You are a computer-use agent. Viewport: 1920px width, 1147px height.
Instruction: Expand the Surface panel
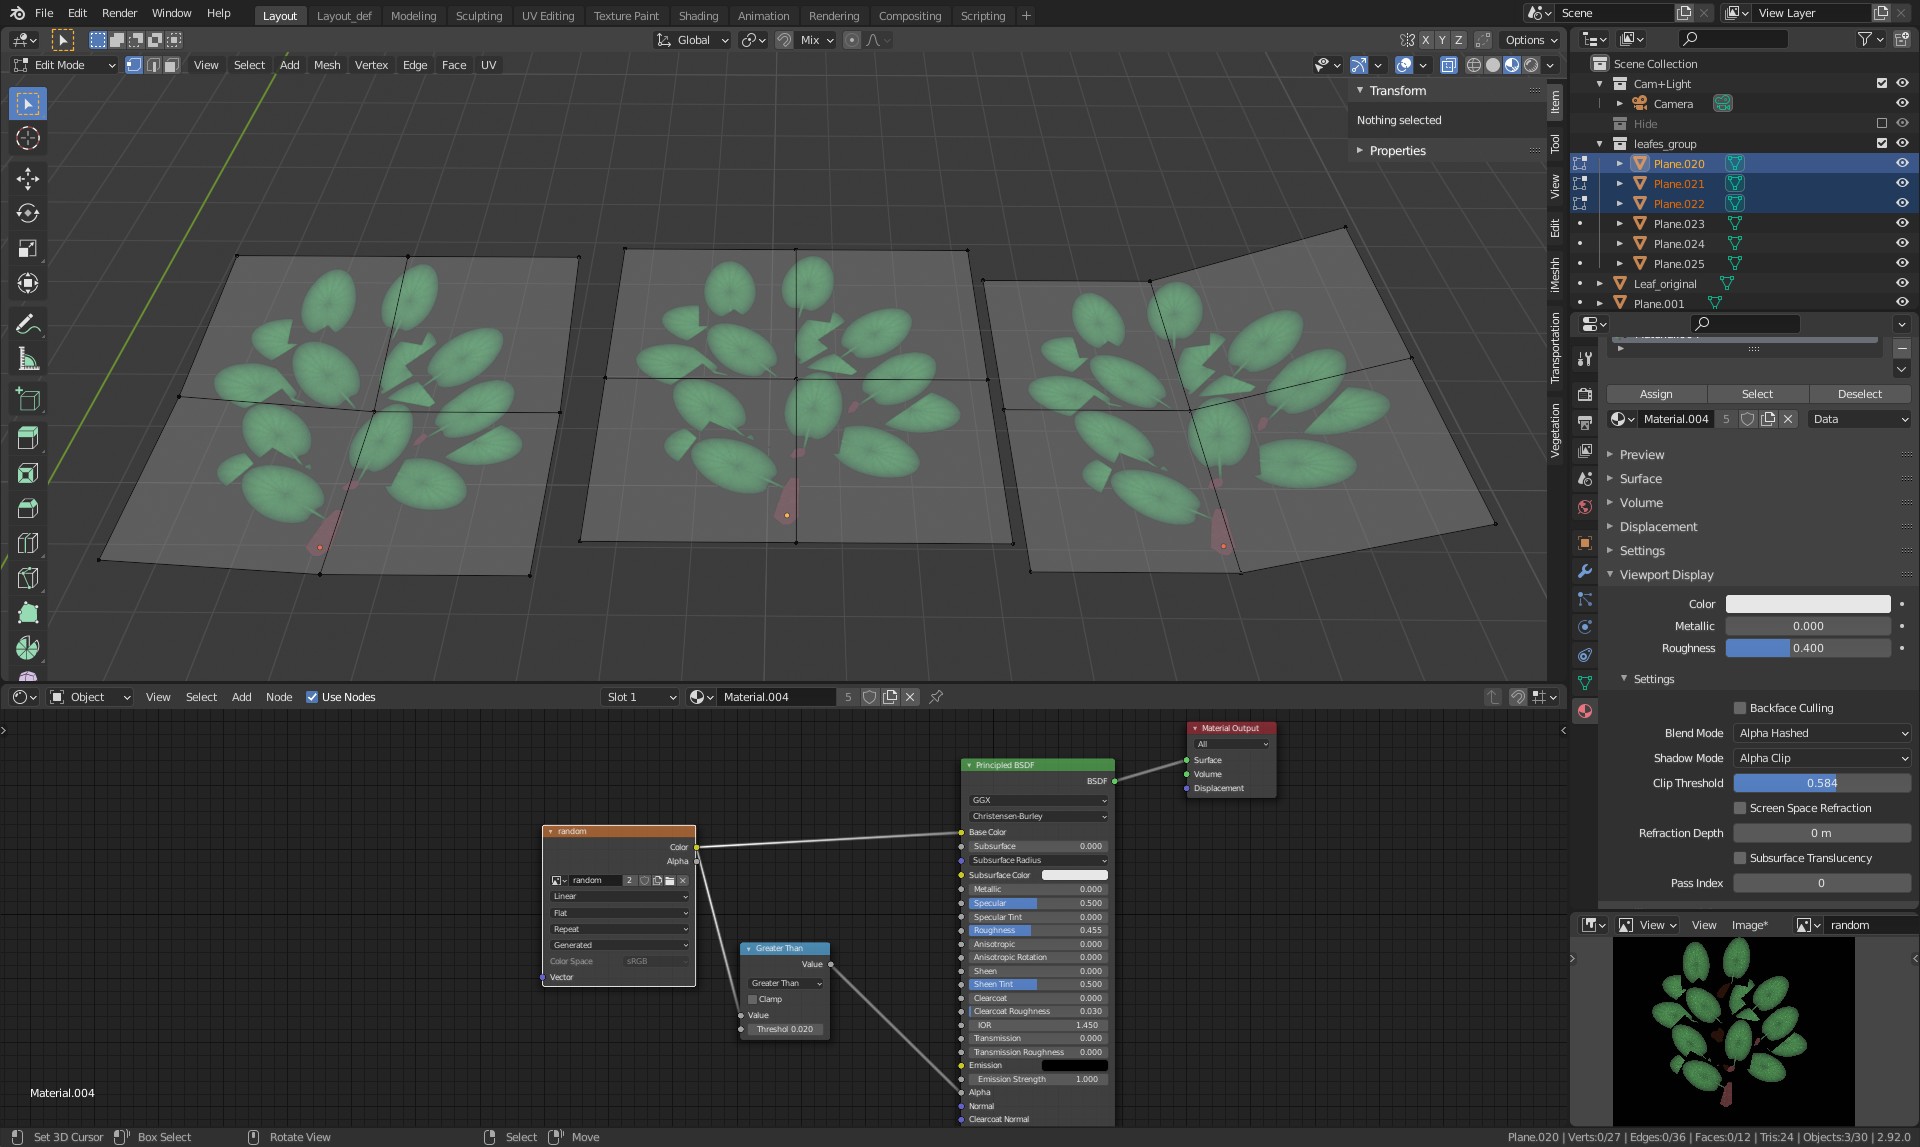[x=1640, y=479]
